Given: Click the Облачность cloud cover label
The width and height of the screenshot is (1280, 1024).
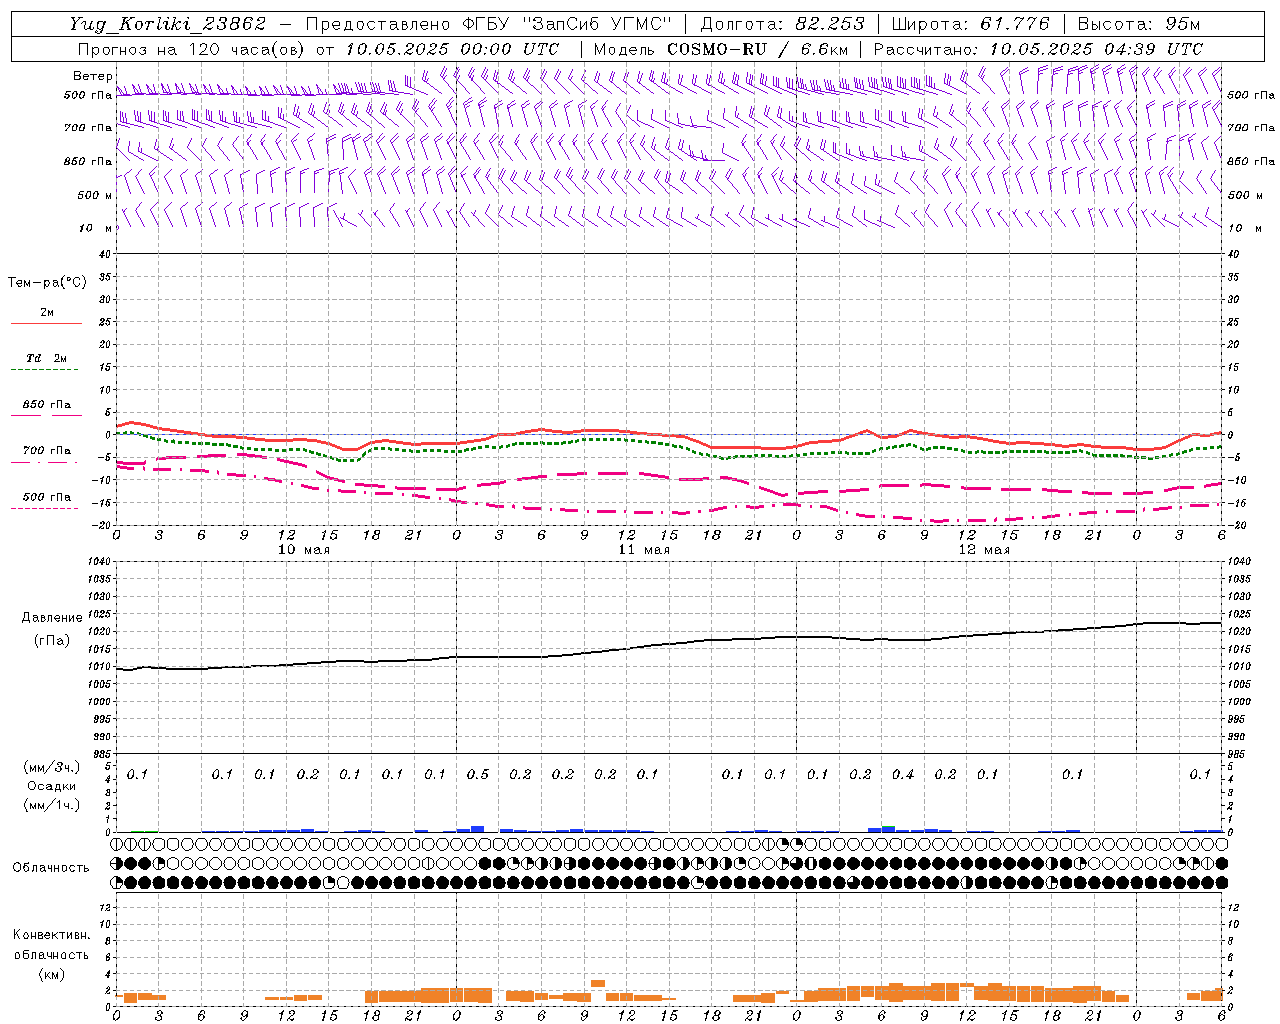Looking at the screenshot, I should [x=51, y=868].
